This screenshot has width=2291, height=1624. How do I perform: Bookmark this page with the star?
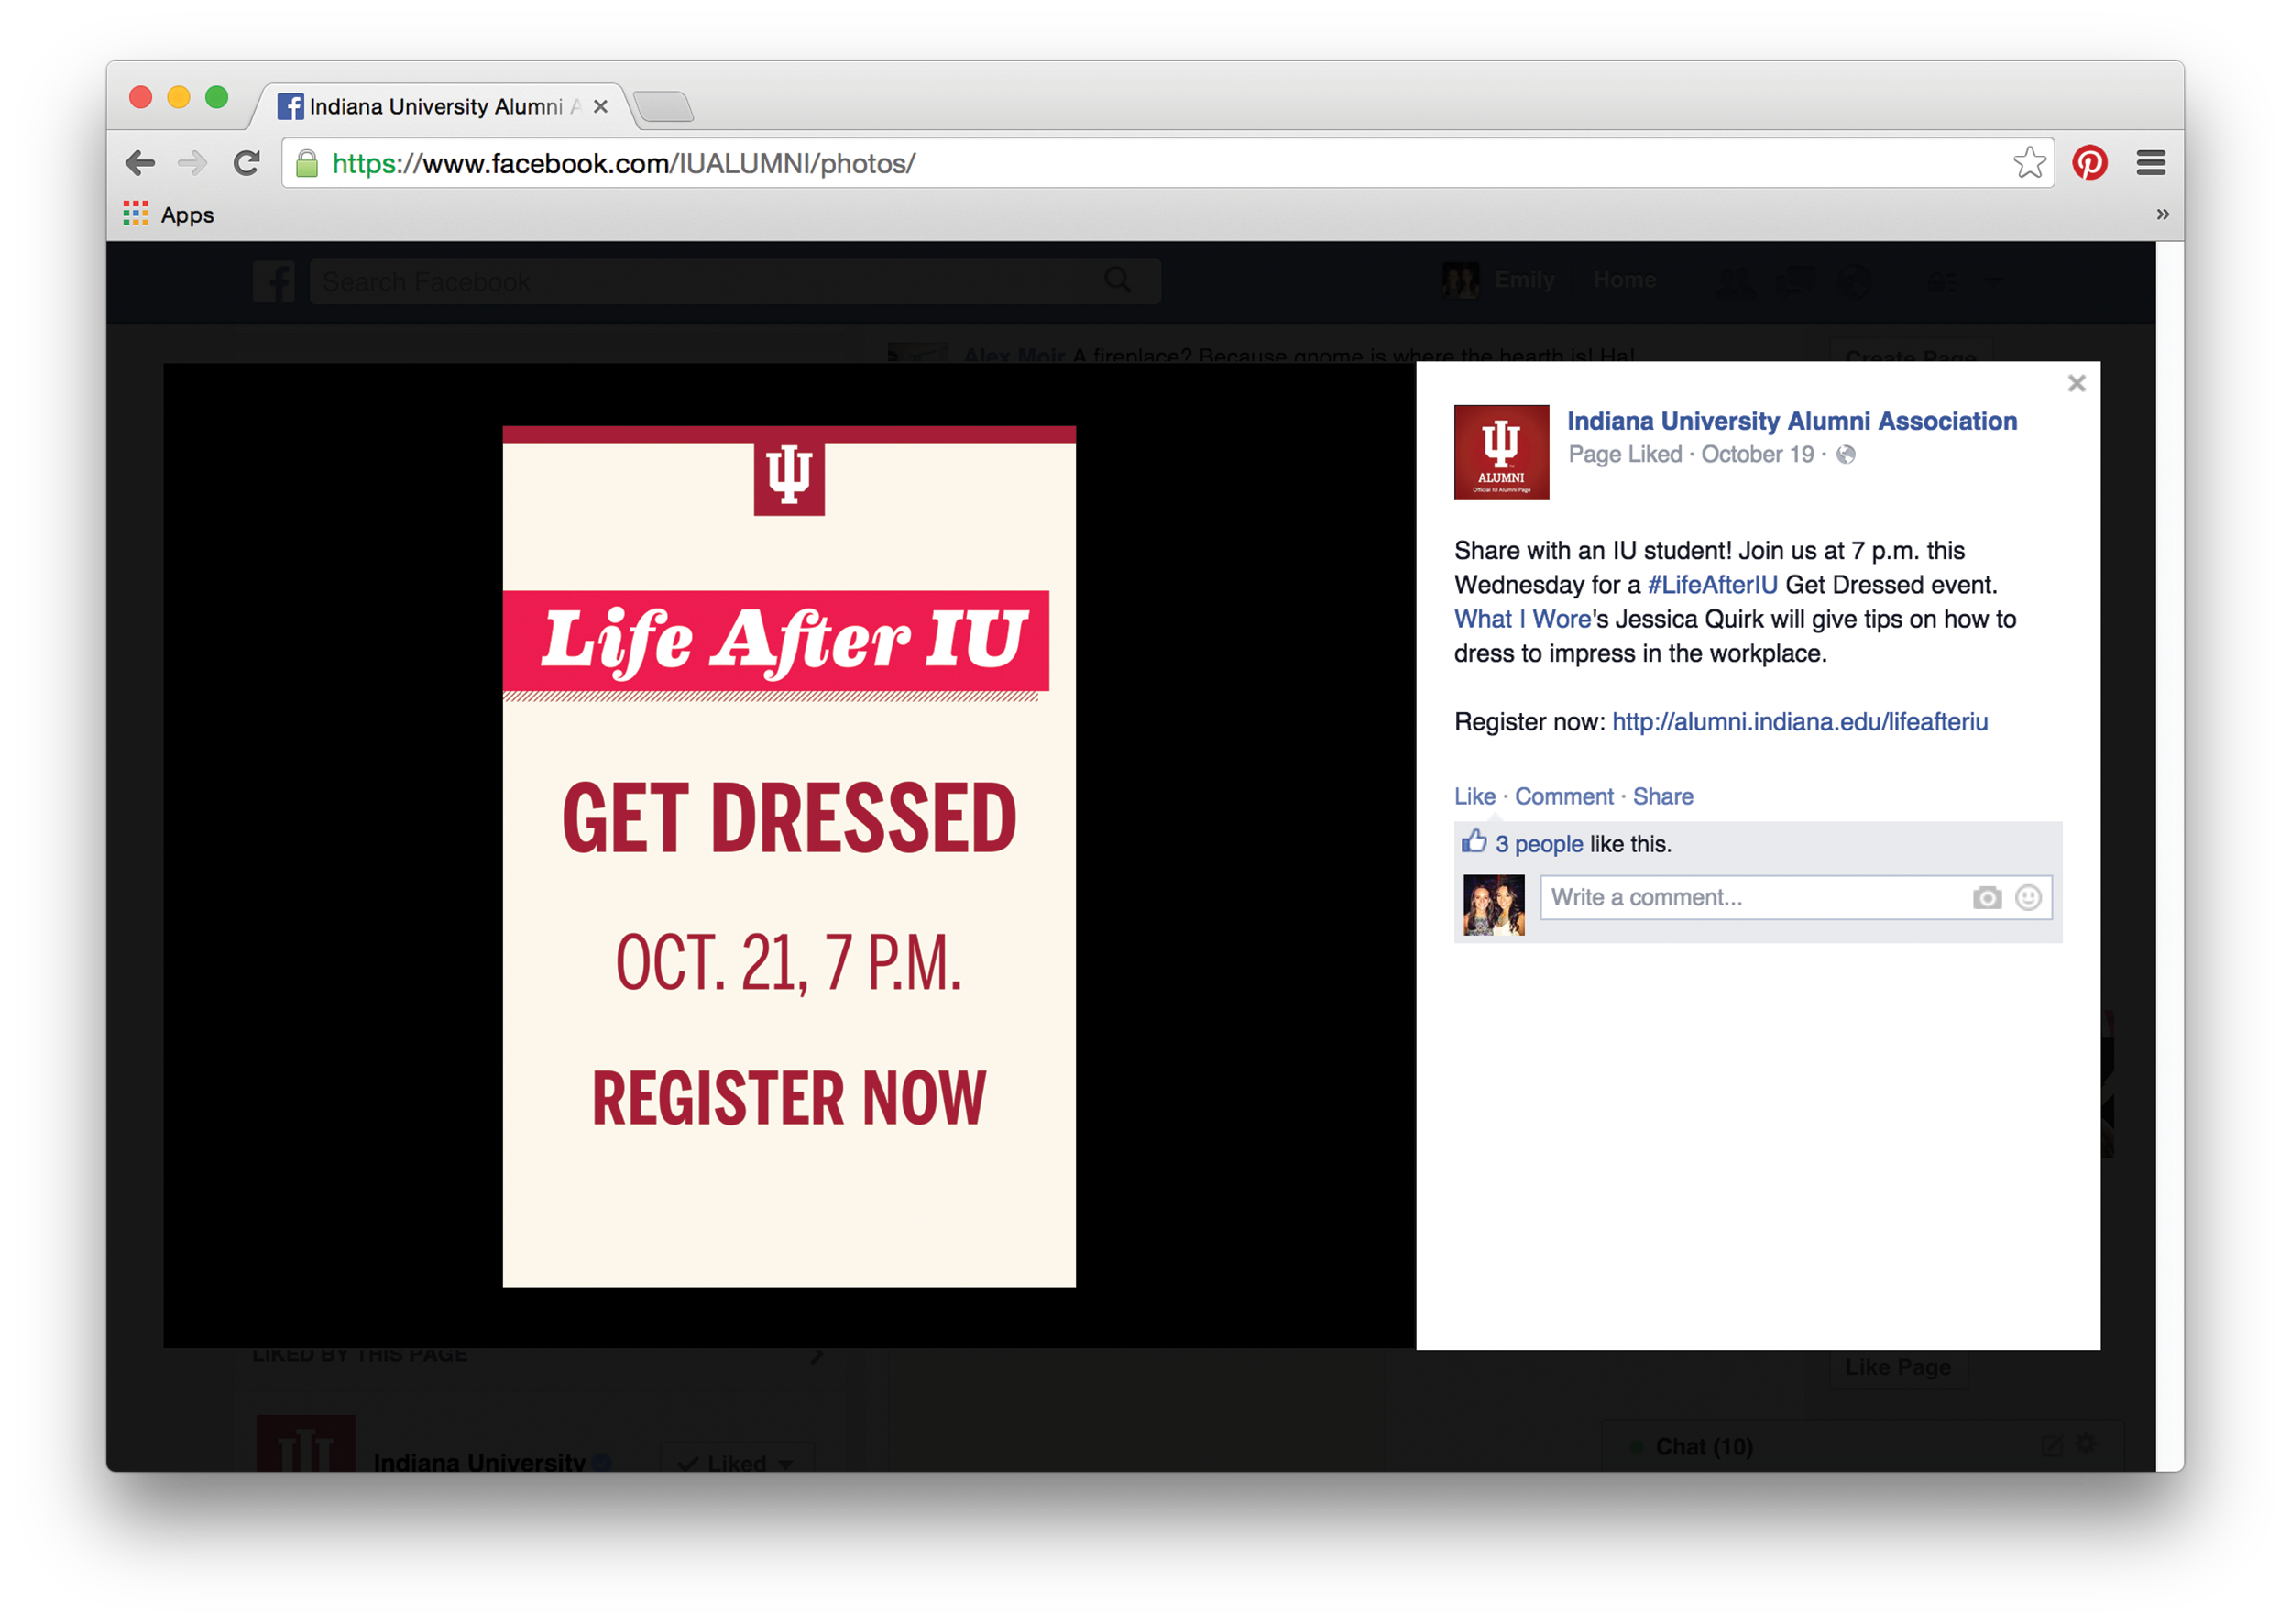click(x=2029, y=162)
